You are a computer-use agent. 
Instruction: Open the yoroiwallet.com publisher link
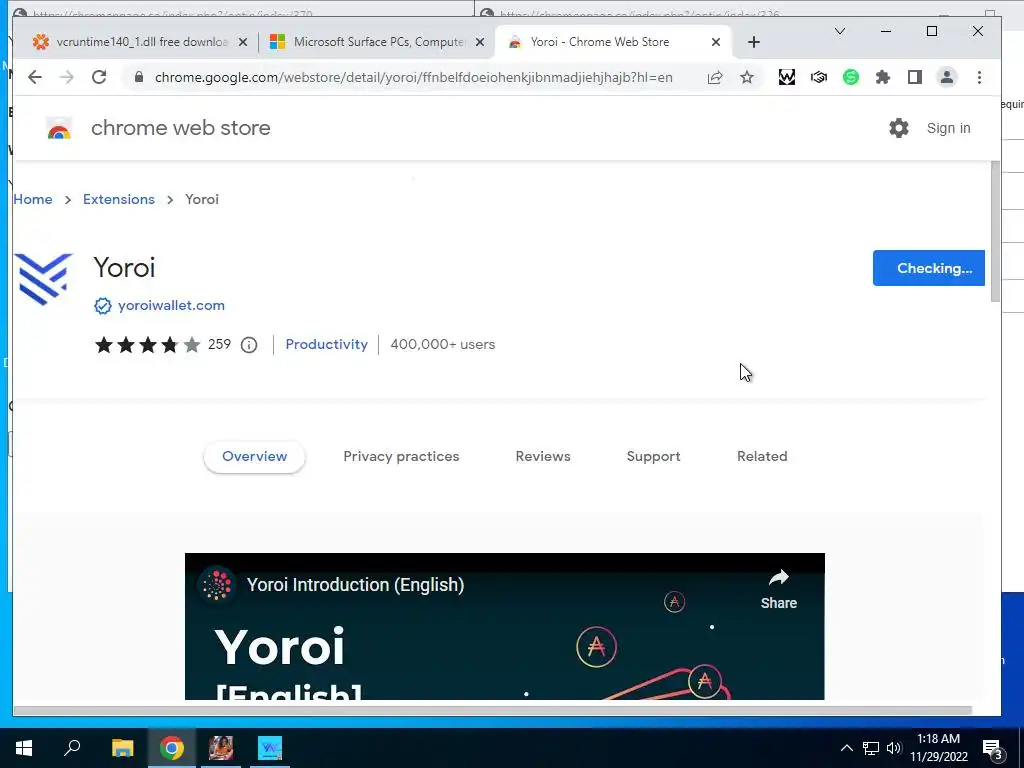click(x=171, y=306)
